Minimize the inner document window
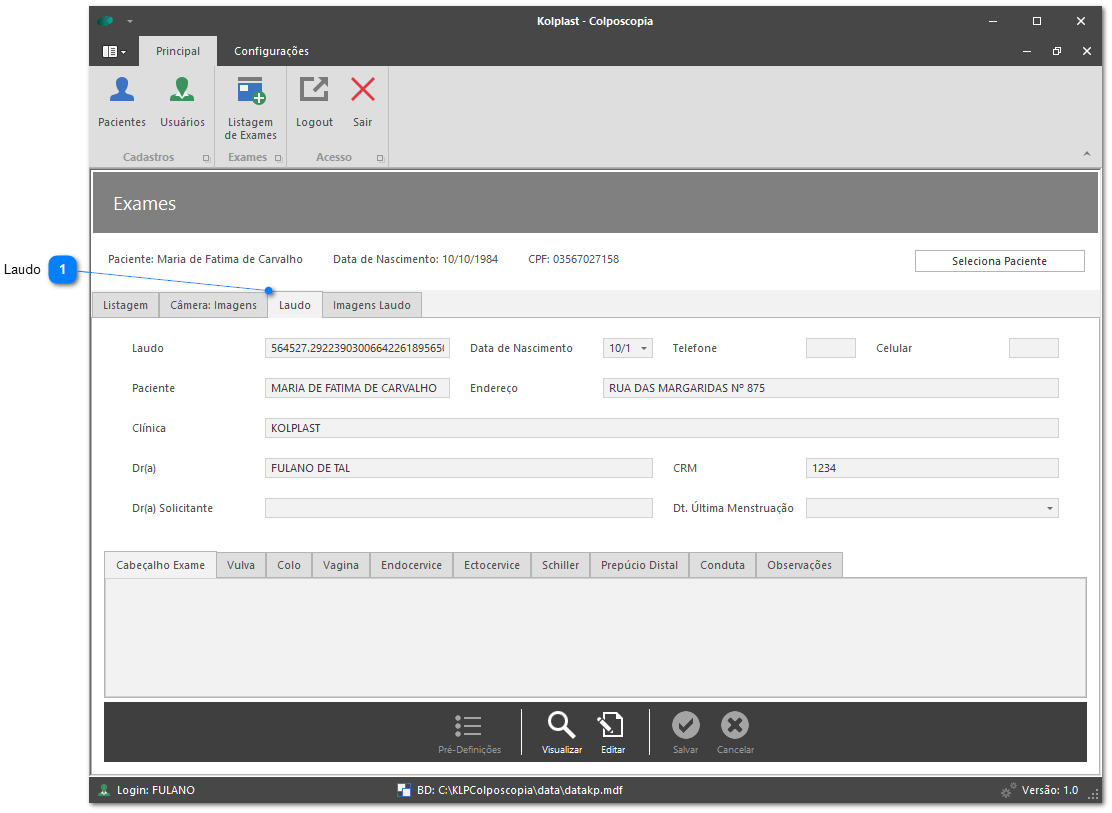The image size is (1112, 813). (1027, 51)
